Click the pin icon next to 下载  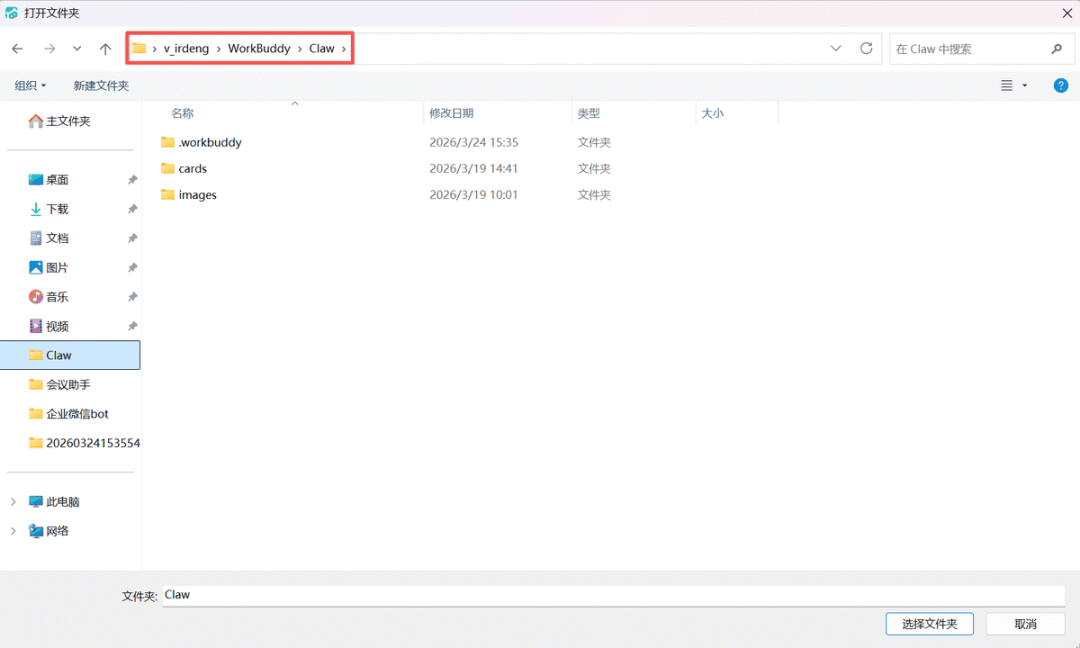(132, 209)
